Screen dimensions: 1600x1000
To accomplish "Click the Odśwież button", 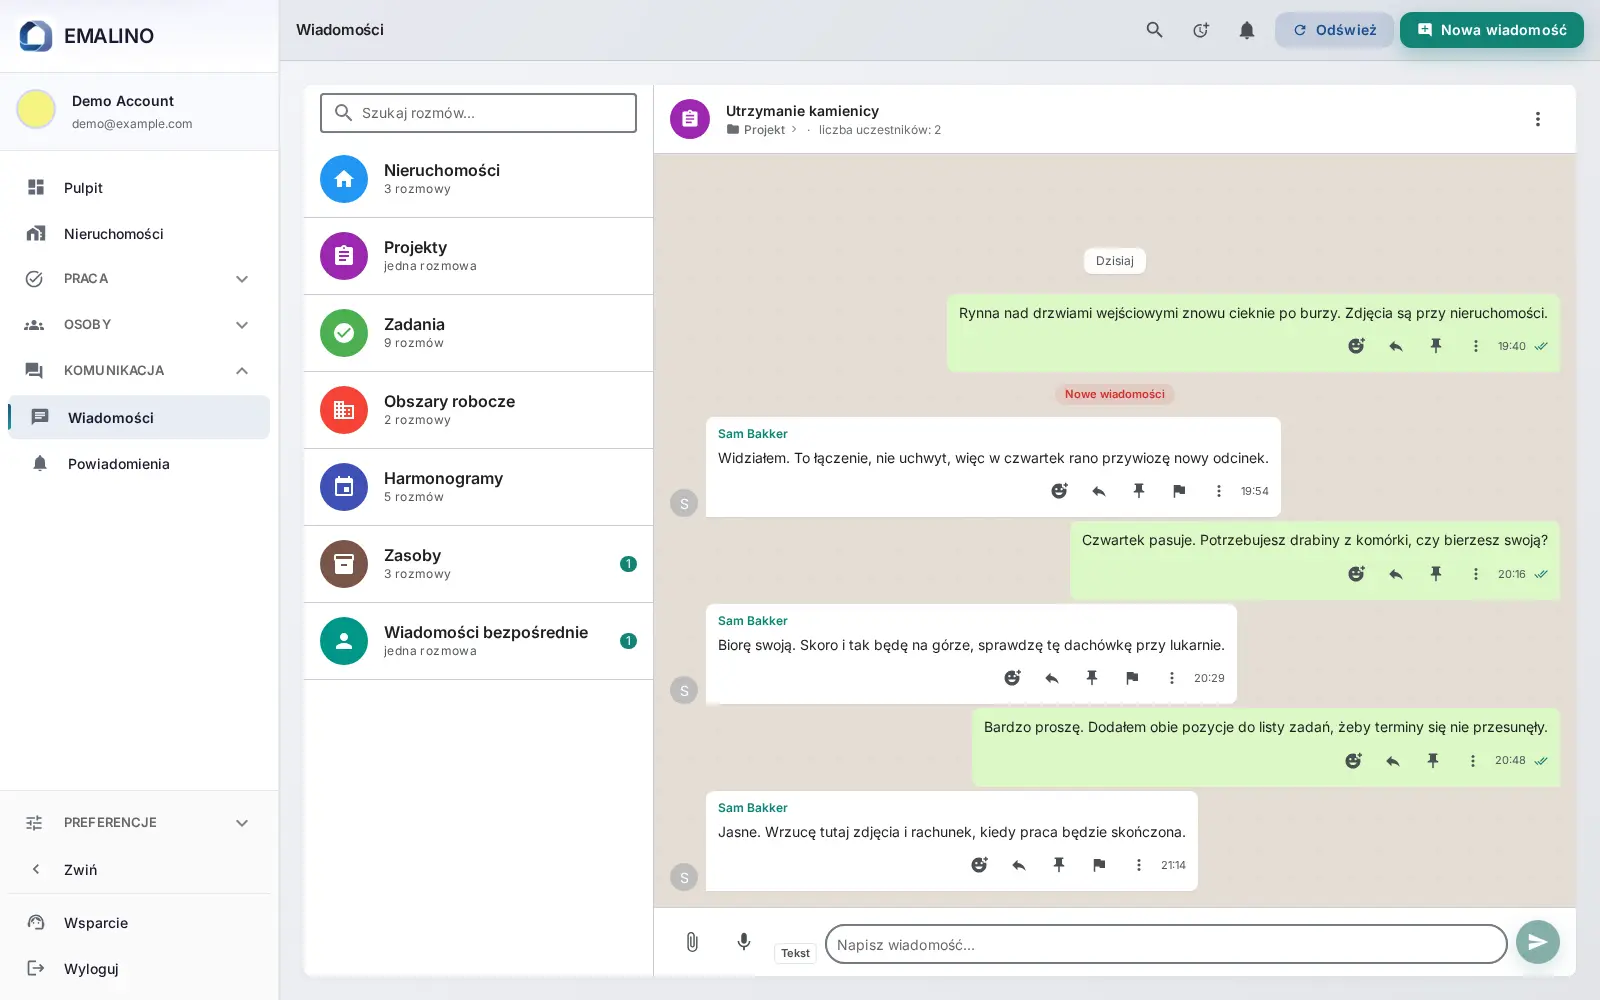I will click(x=1334, y=30).
